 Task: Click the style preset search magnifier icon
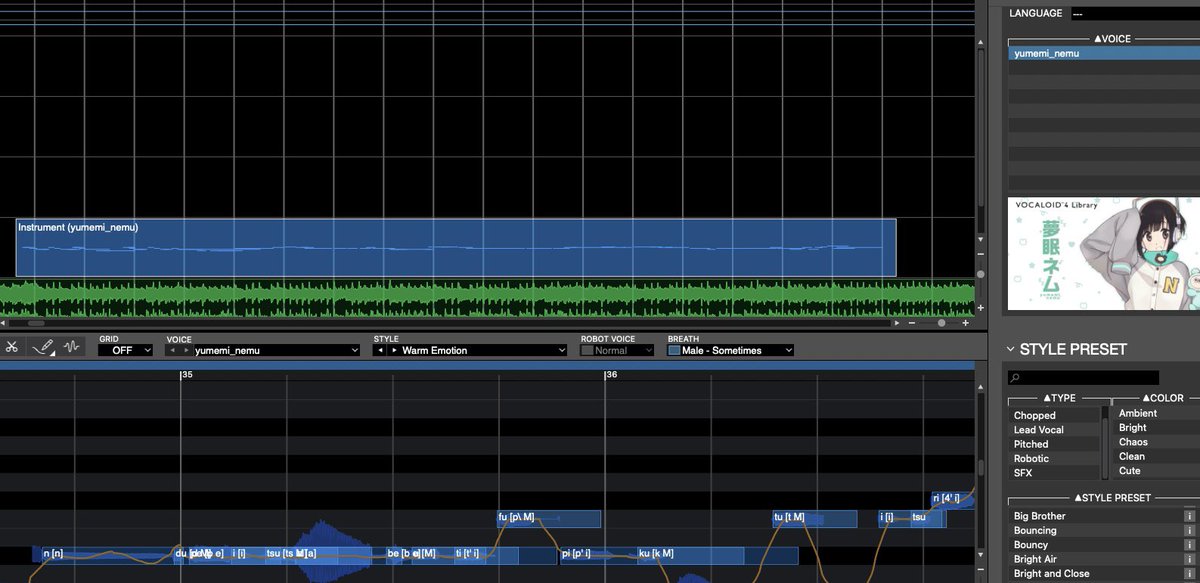tap(1015, 378)
